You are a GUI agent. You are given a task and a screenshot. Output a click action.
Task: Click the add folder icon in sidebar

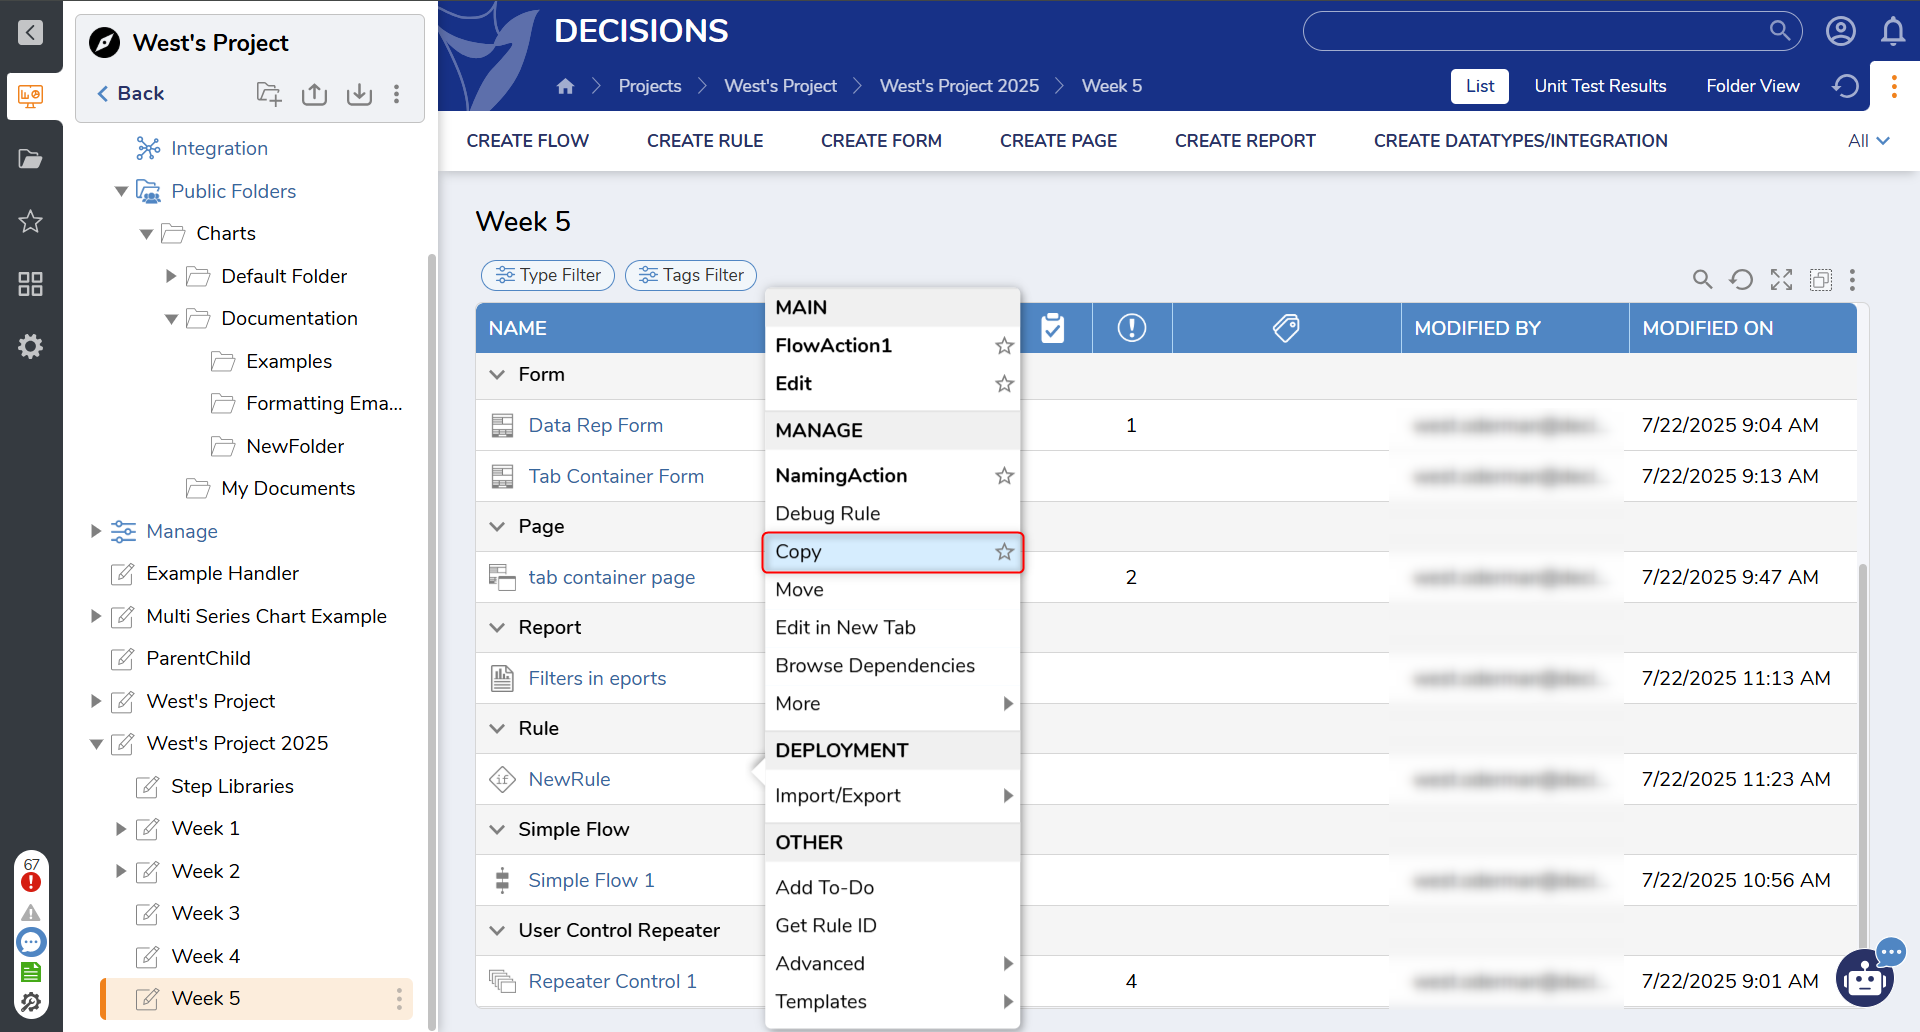[x=268, y=94]
